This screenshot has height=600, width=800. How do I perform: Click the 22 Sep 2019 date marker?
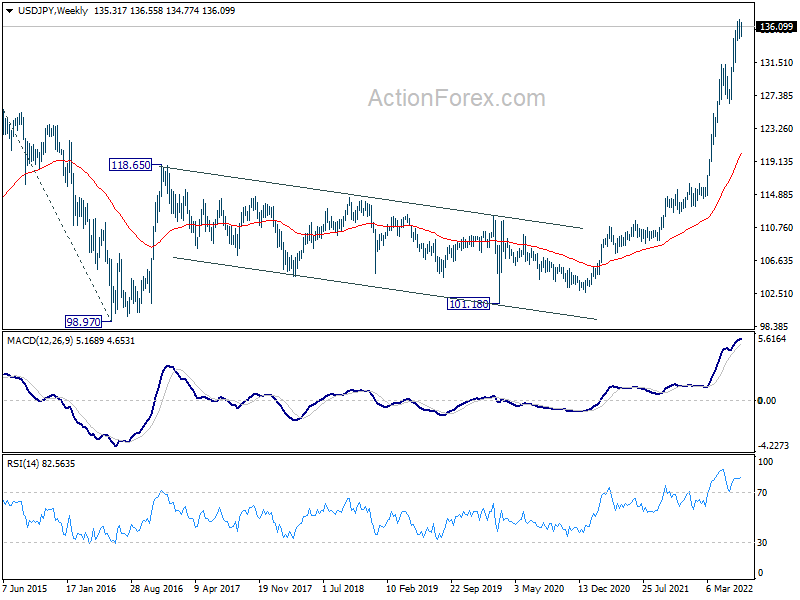(476, 588)
